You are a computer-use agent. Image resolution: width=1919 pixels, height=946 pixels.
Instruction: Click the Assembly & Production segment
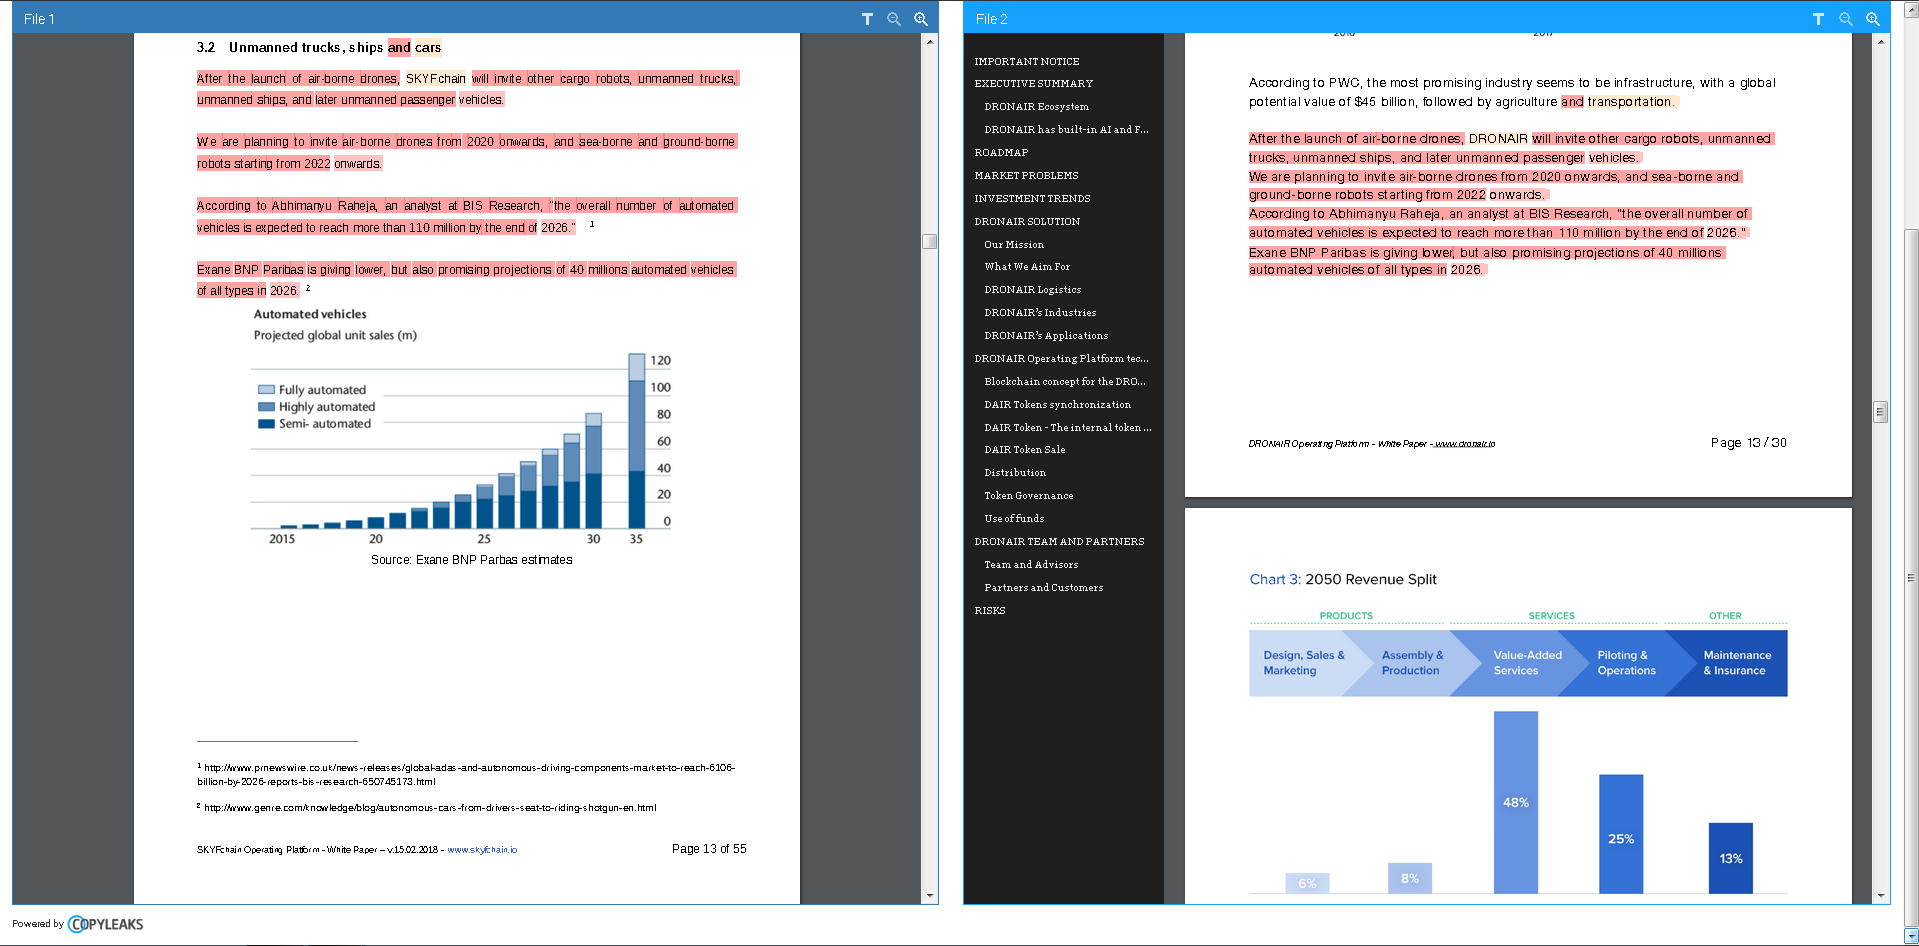point(1412,663)
